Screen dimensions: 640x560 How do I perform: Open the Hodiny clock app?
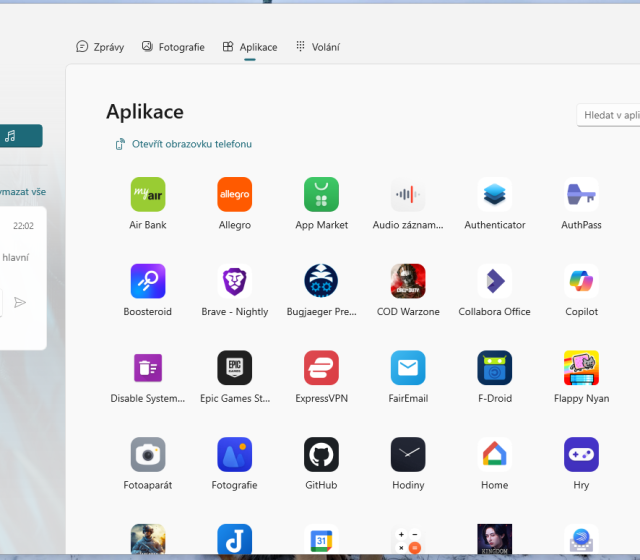pyautogui.click(x=408, y=455)
